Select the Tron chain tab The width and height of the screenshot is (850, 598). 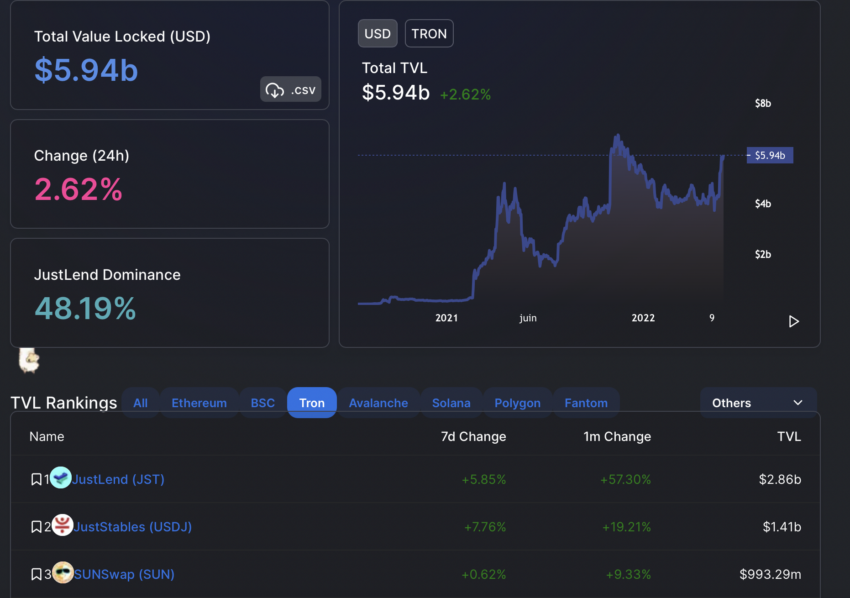(312, 403)
